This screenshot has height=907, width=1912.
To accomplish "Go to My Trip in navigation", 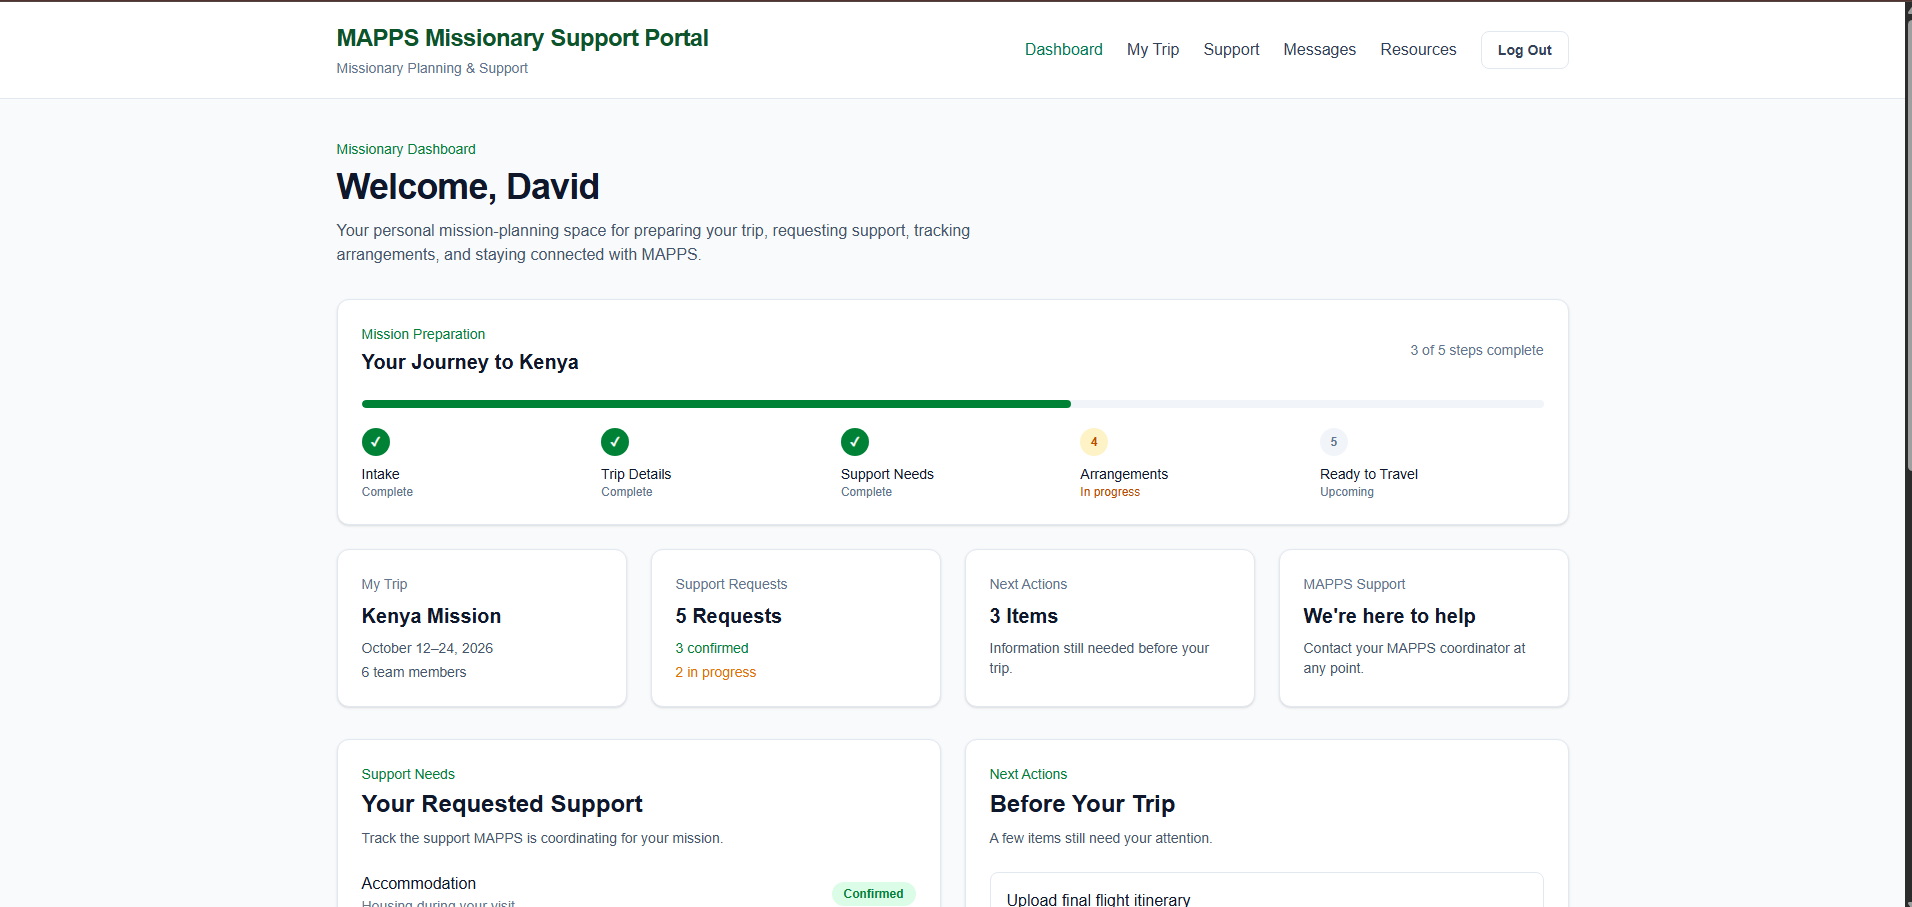I will click(1153, 49).
